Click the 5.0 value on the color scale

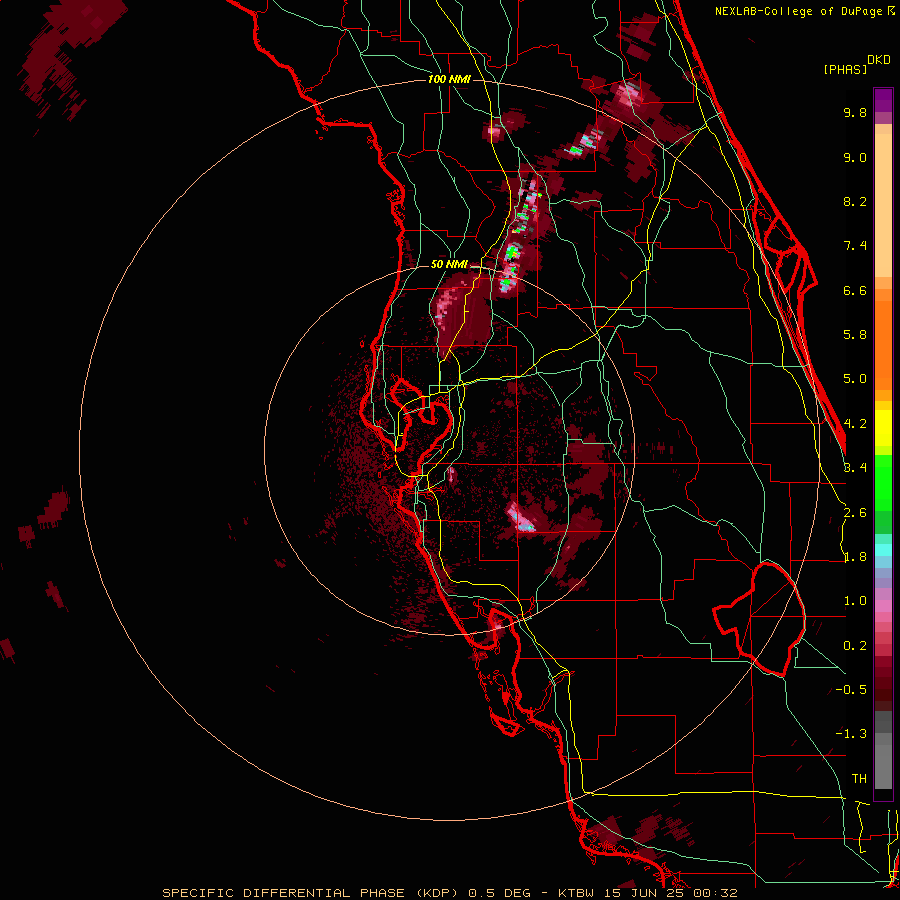click(x=855, y=379)
